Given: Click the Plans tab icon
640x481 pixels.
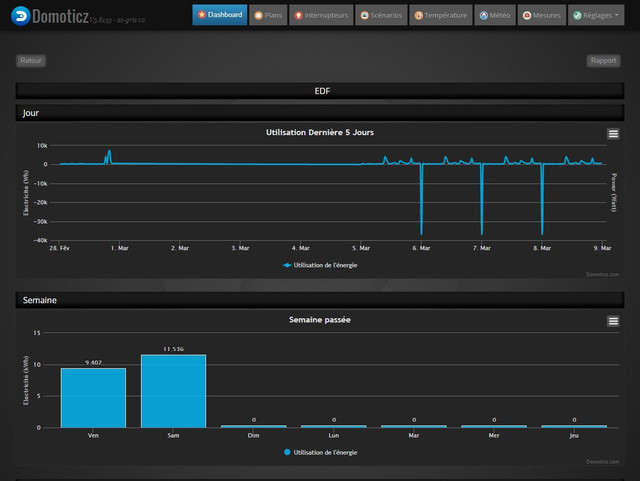Looking at the screenshot, I should (x=258, y=16).
